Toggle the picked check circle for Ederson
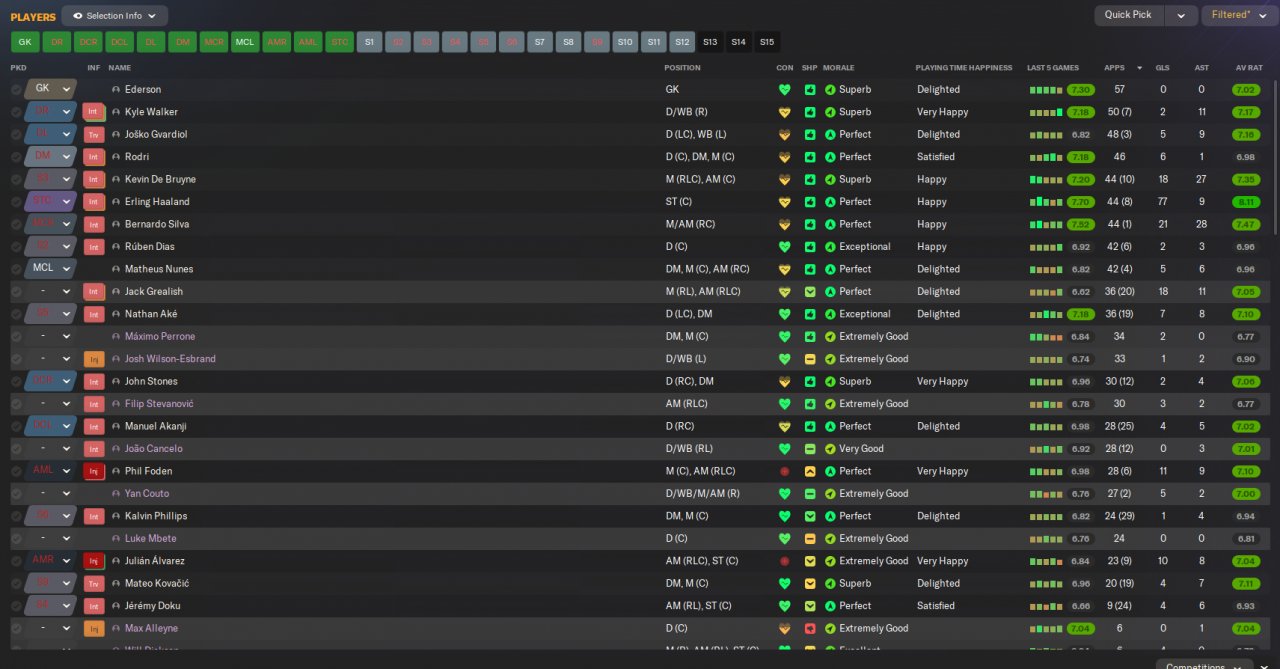 point(16,89)
